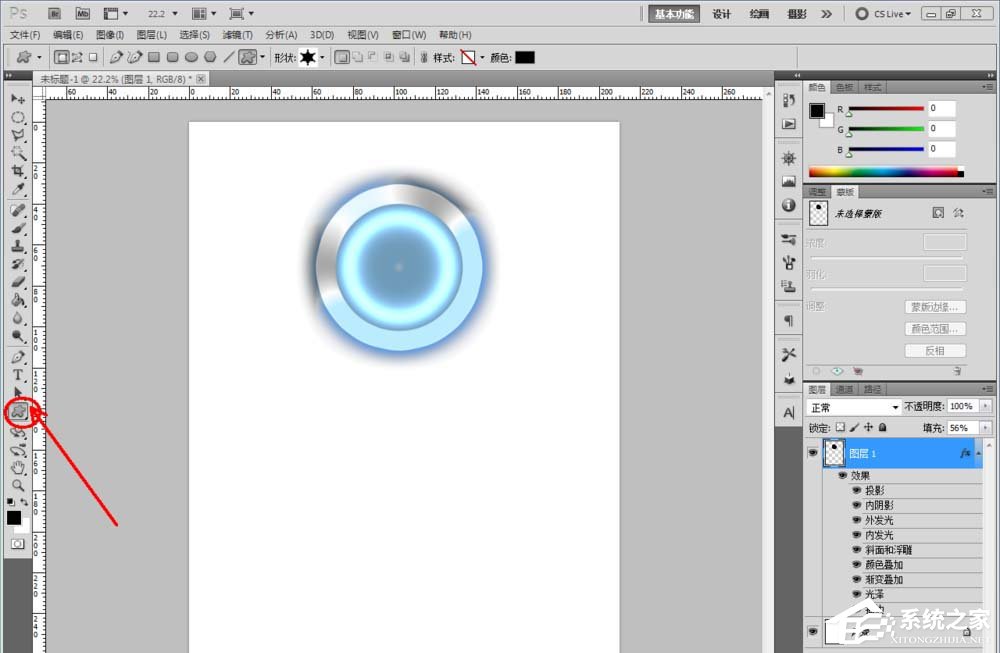Screen dimensions: 1000x653
Task: Open the 滤镜(T) menu
Action: 236,35
